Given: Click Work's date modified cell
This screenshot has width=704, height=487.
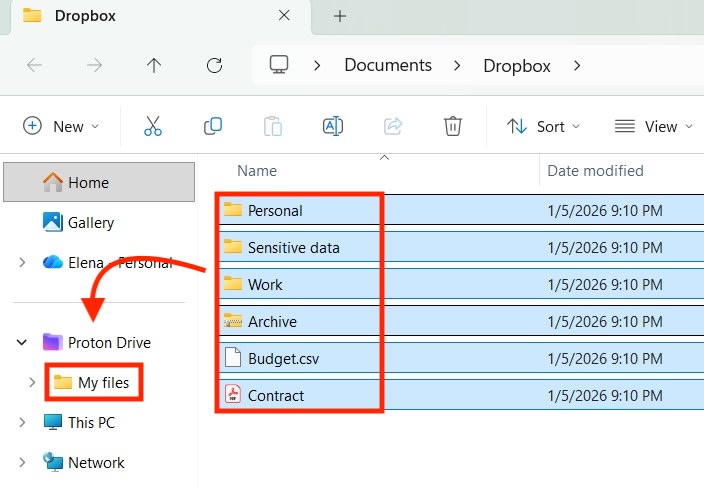Looking at the screenshot, I should click(605, 285).
